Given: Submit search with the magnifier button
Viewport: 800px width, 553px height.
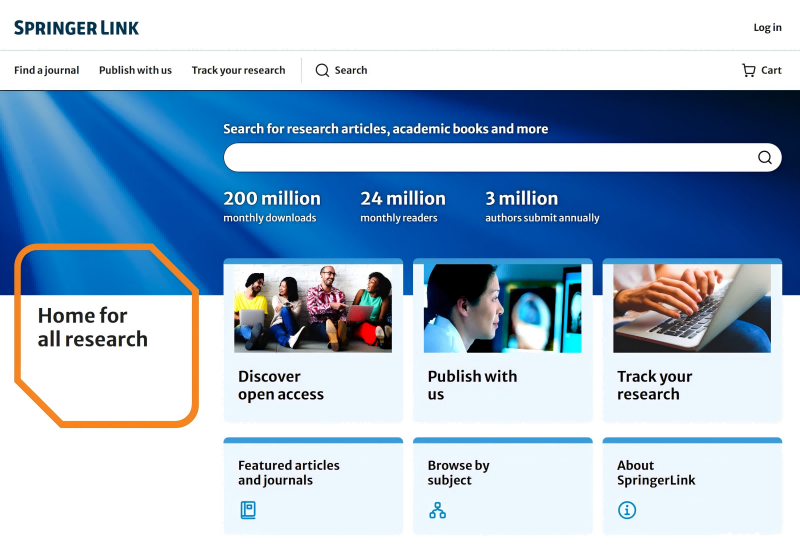Looking at the screenshot, I should click(x=765, y=158).
